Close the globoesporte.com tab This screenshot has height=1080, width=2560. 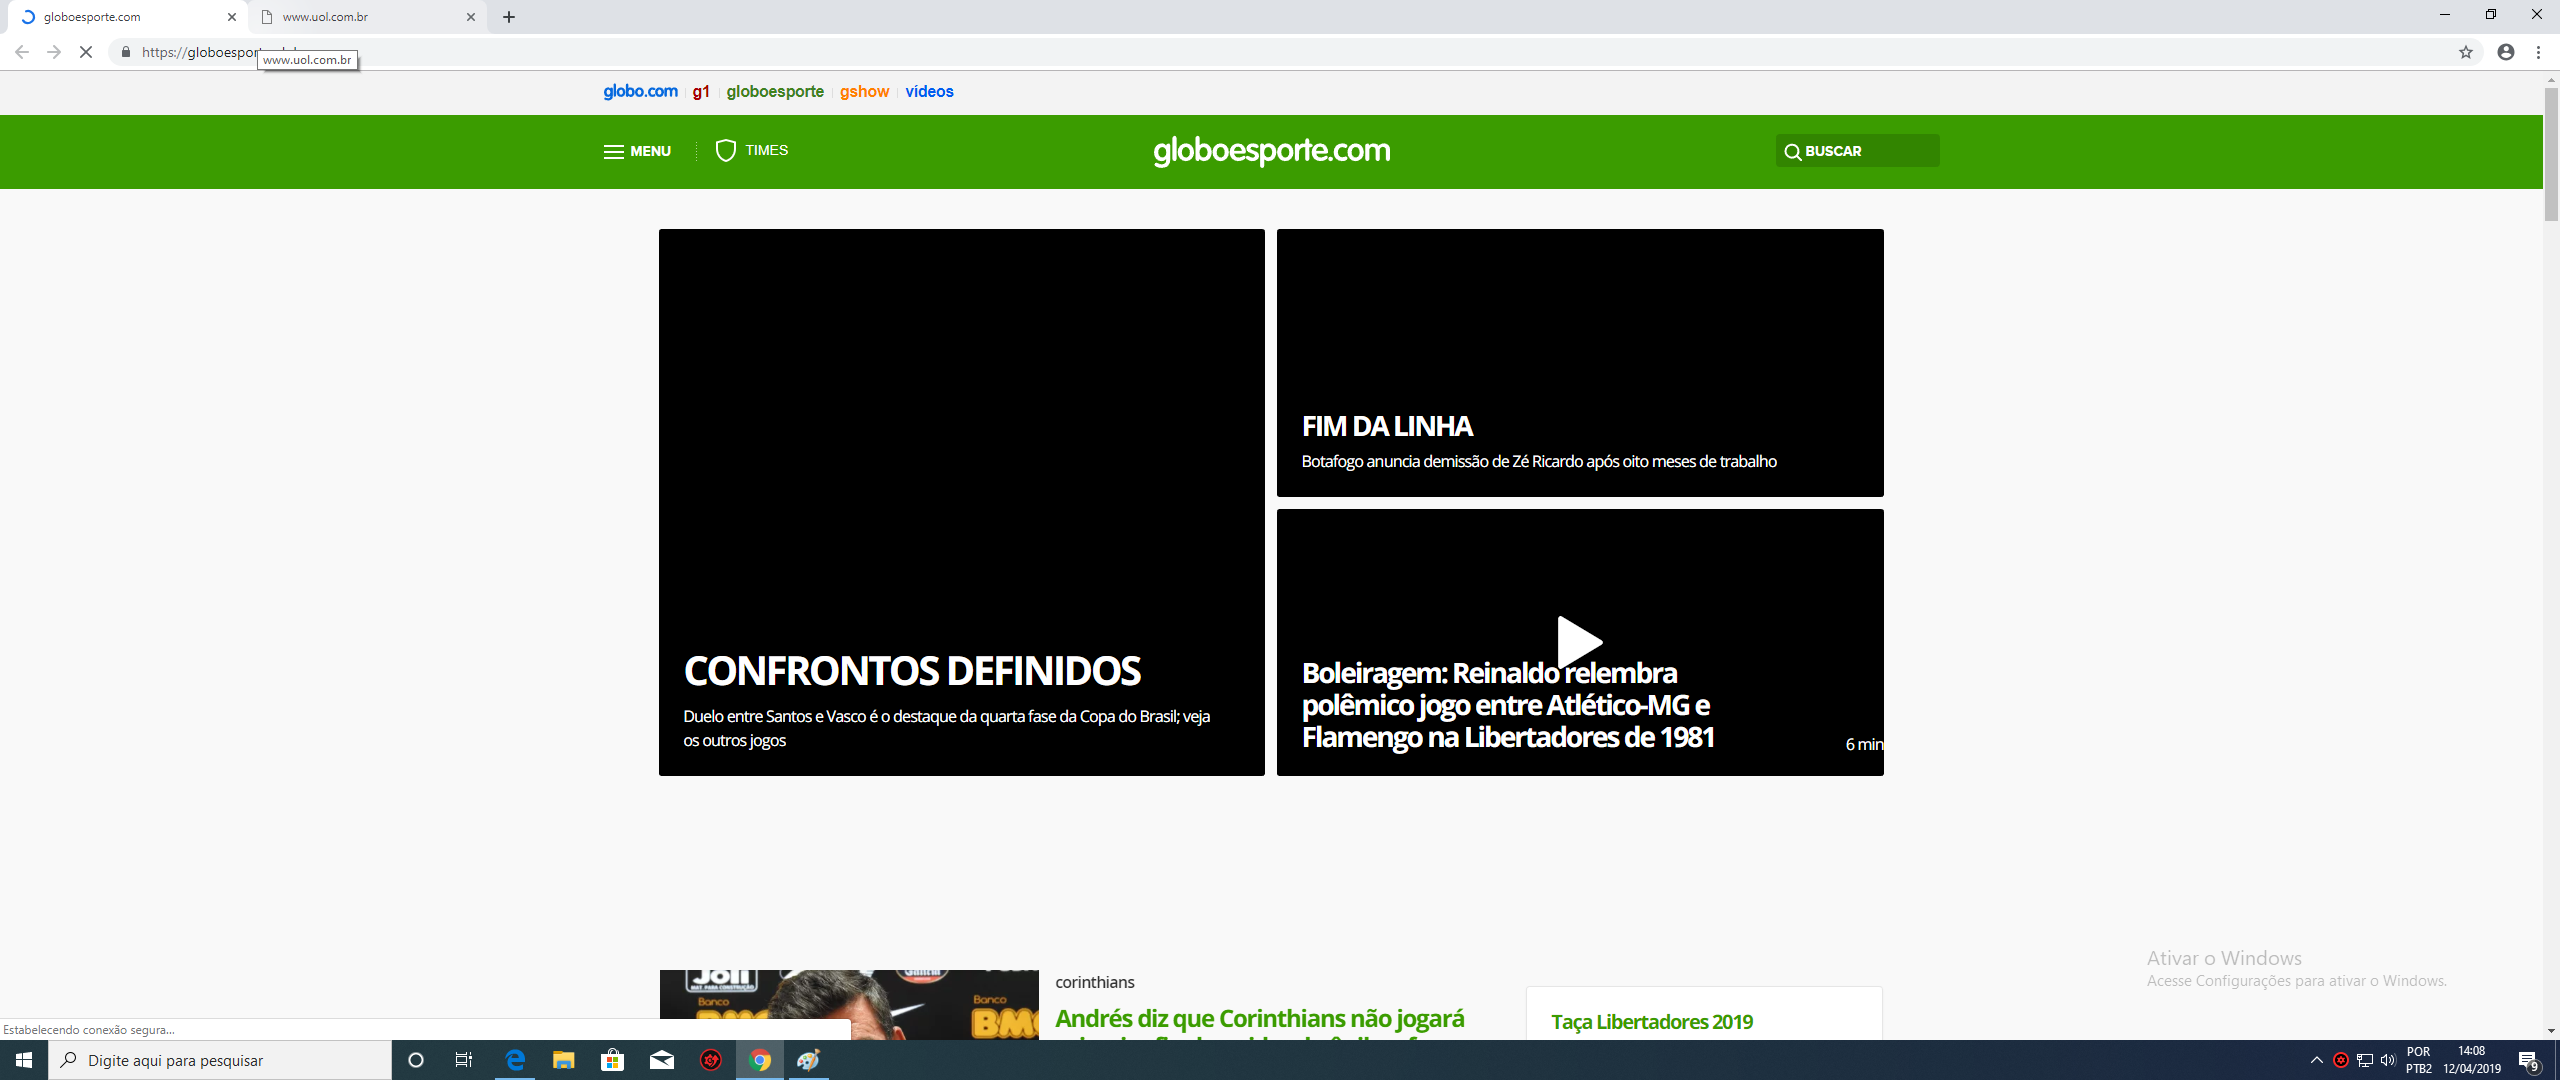click(232, 17)
